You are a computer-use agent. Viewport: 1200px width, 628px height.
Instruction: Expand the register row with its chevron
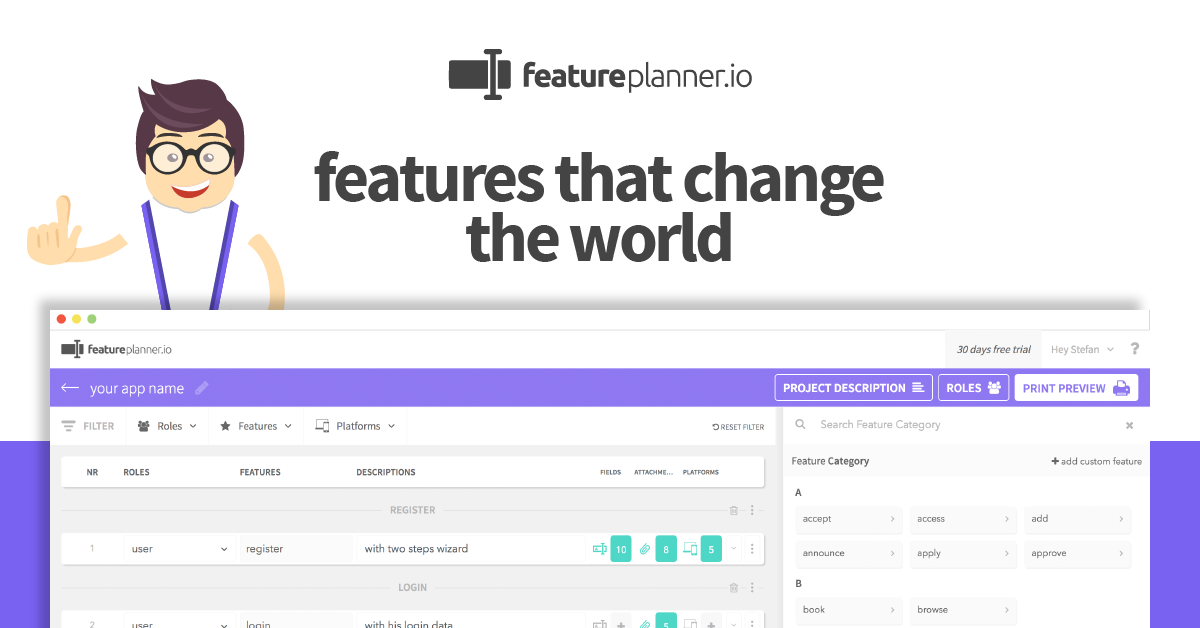734,548
